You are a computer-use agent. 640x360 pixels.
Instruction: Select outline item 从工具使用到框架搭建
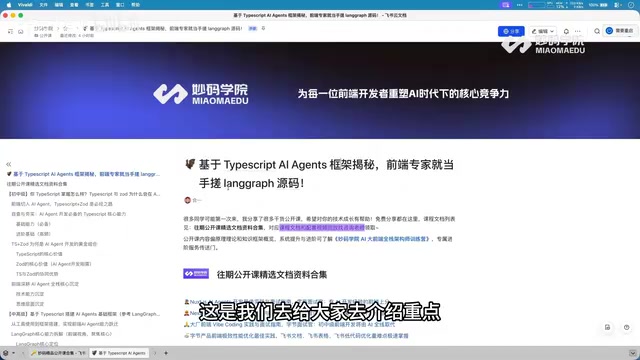(64, 324)
